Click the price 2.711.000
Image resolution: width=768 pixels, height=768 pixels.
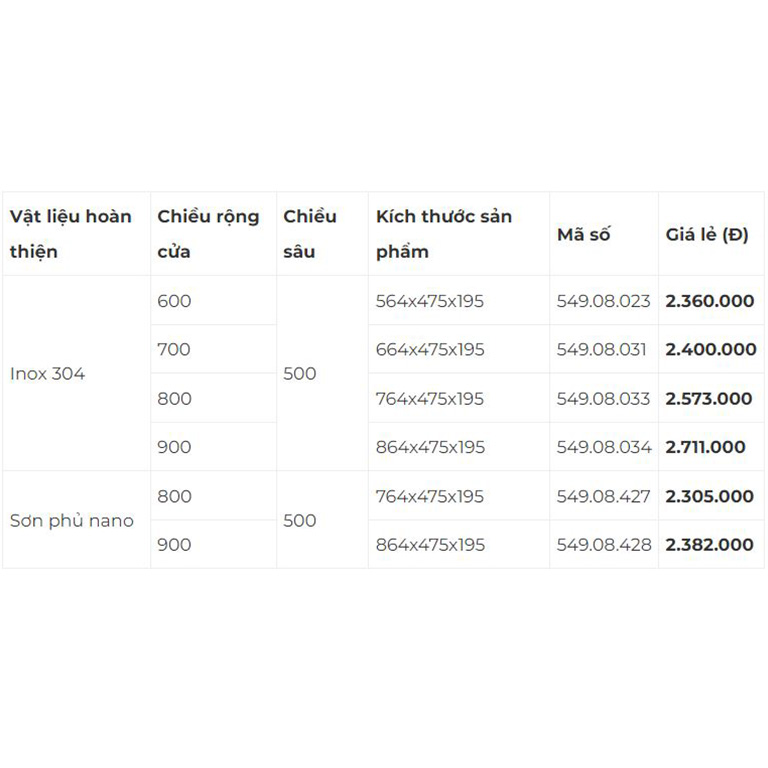(x=705, y=447)
